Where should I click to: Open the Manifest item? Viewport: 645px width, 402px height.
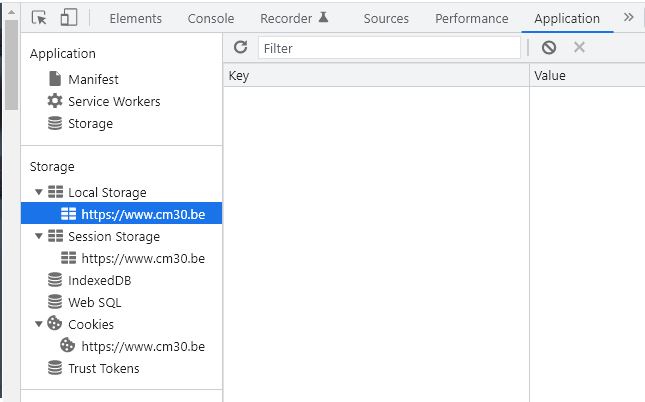[93, 79]
